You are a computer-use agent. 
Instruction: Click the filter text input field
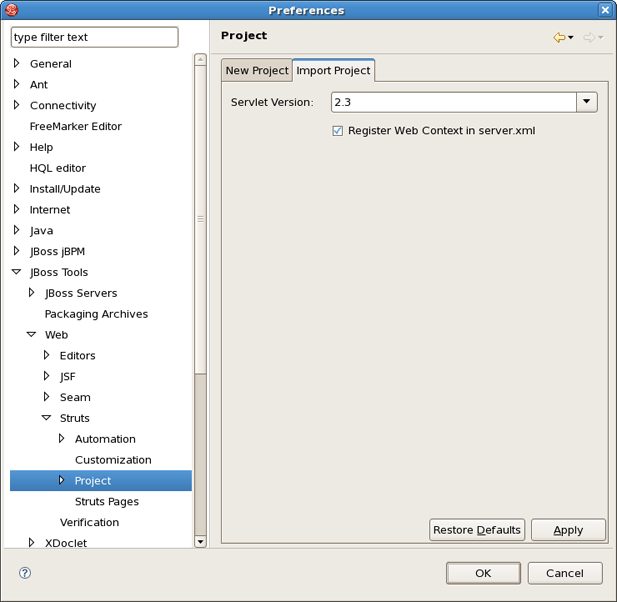[x=94, y=37]
